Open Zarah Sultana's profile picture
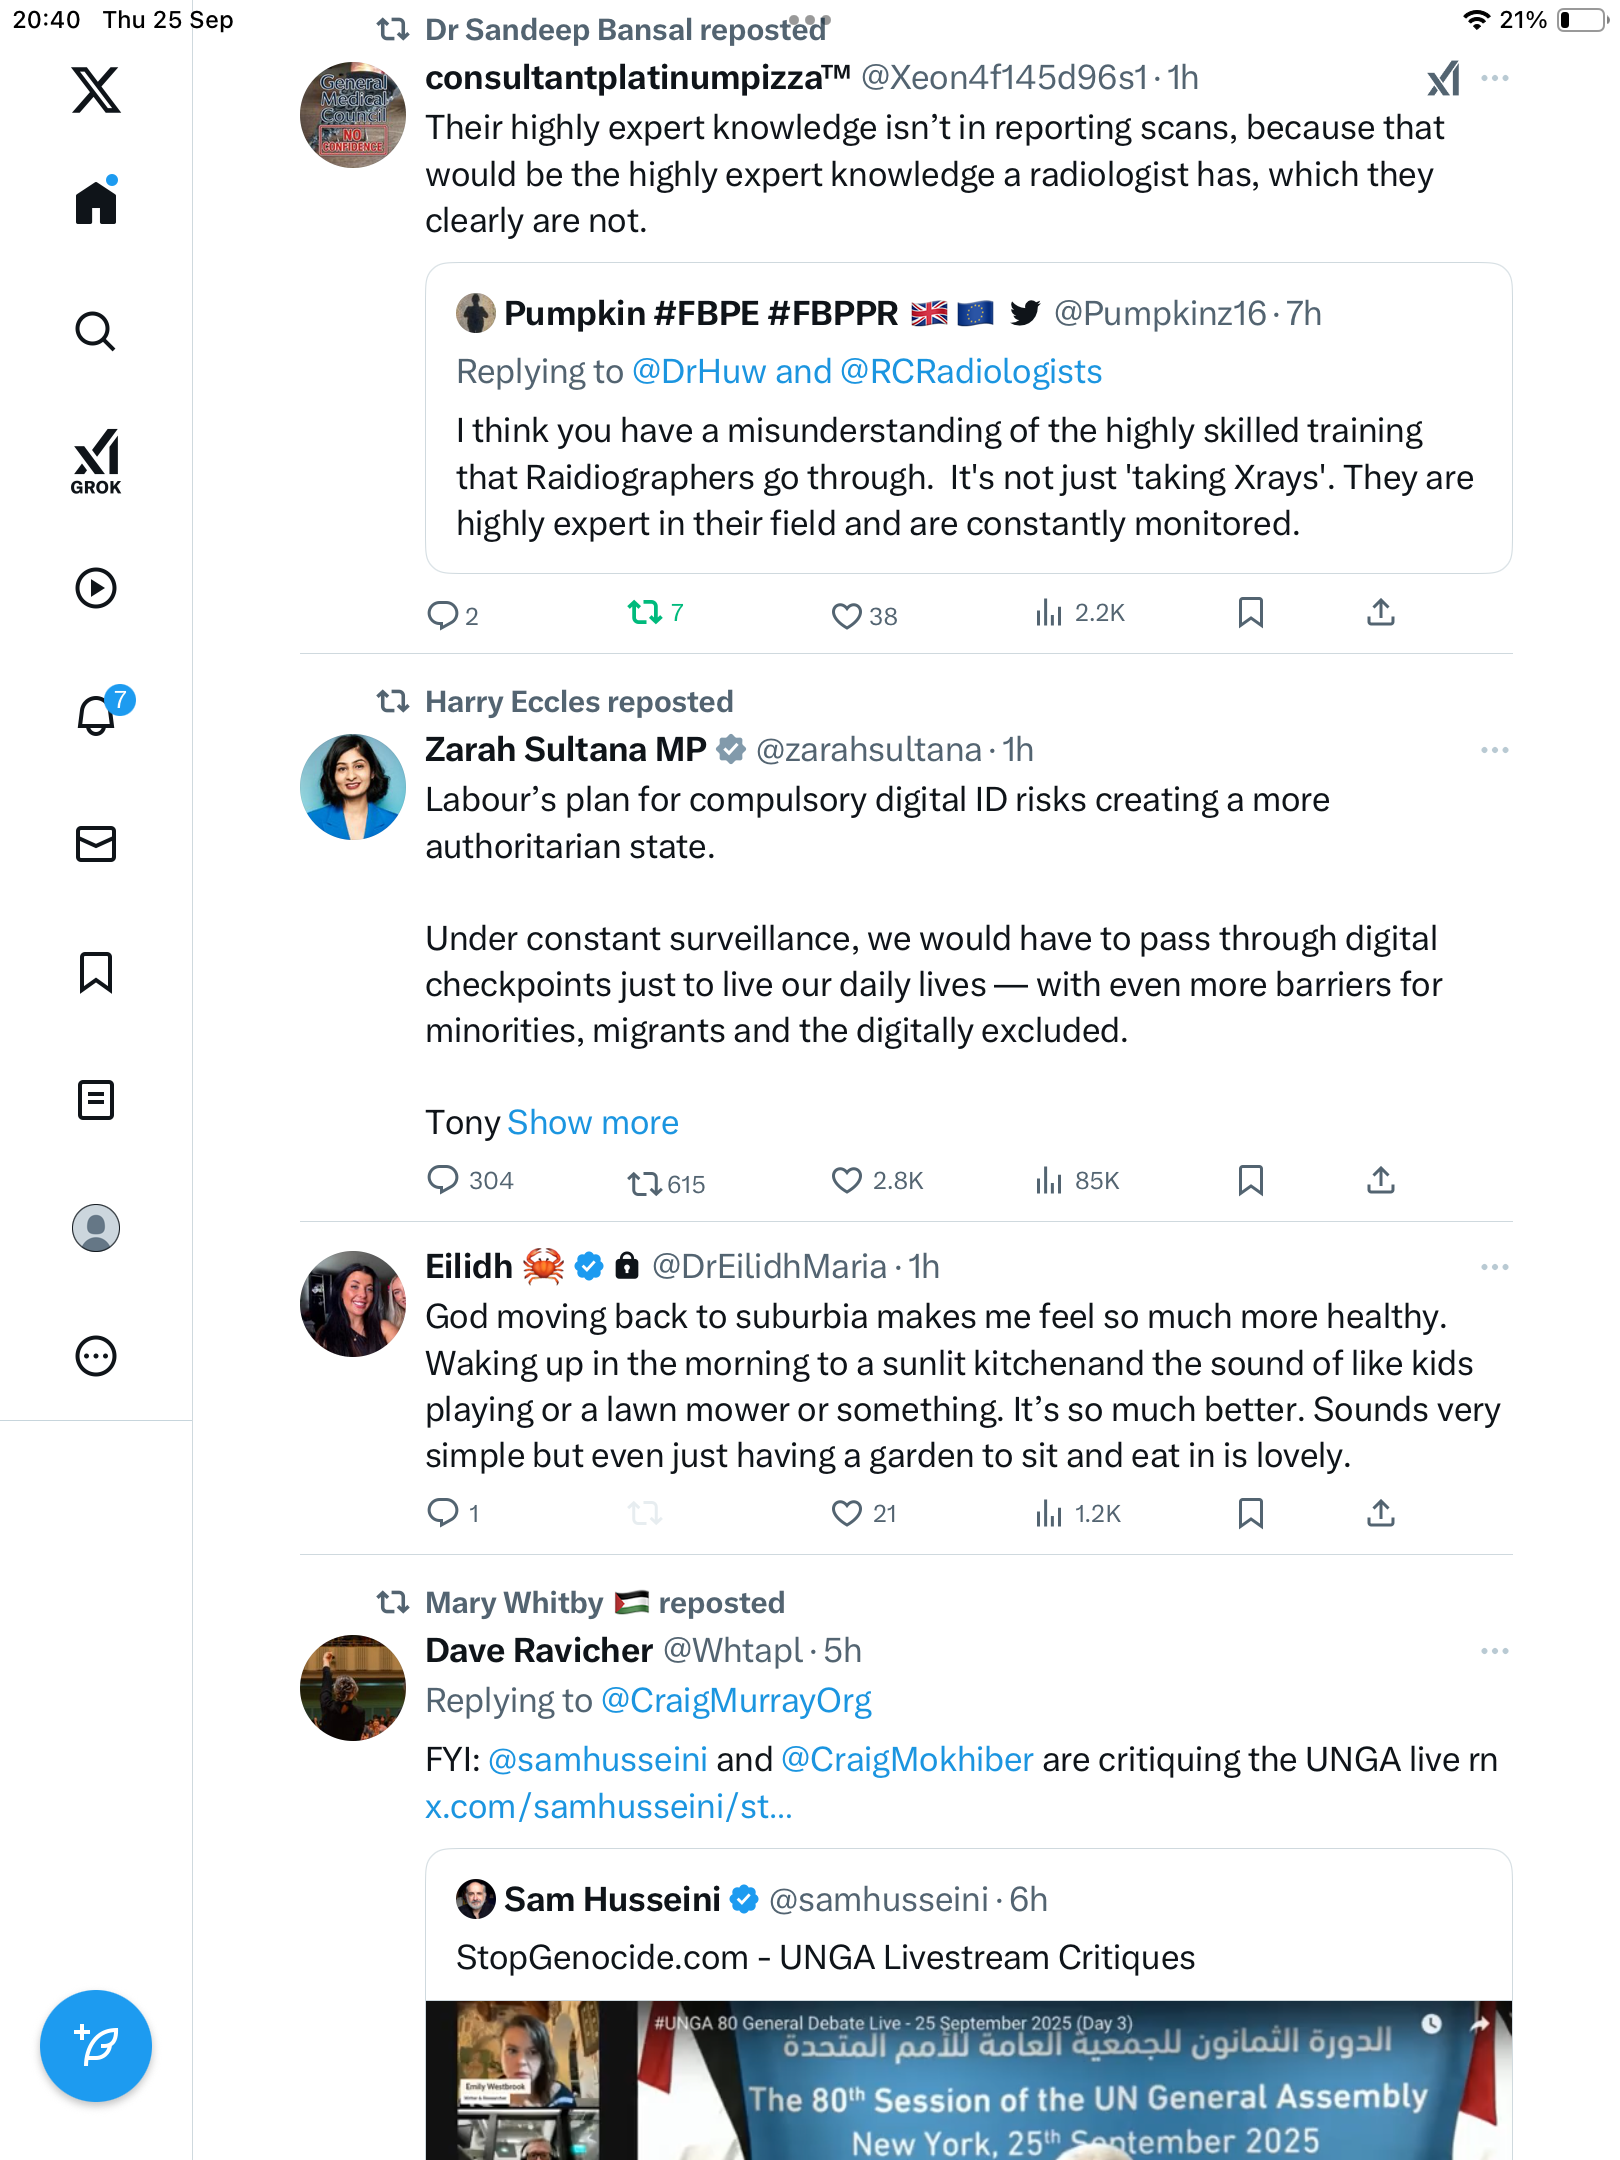1620x2160 pixels. (353, 787)
